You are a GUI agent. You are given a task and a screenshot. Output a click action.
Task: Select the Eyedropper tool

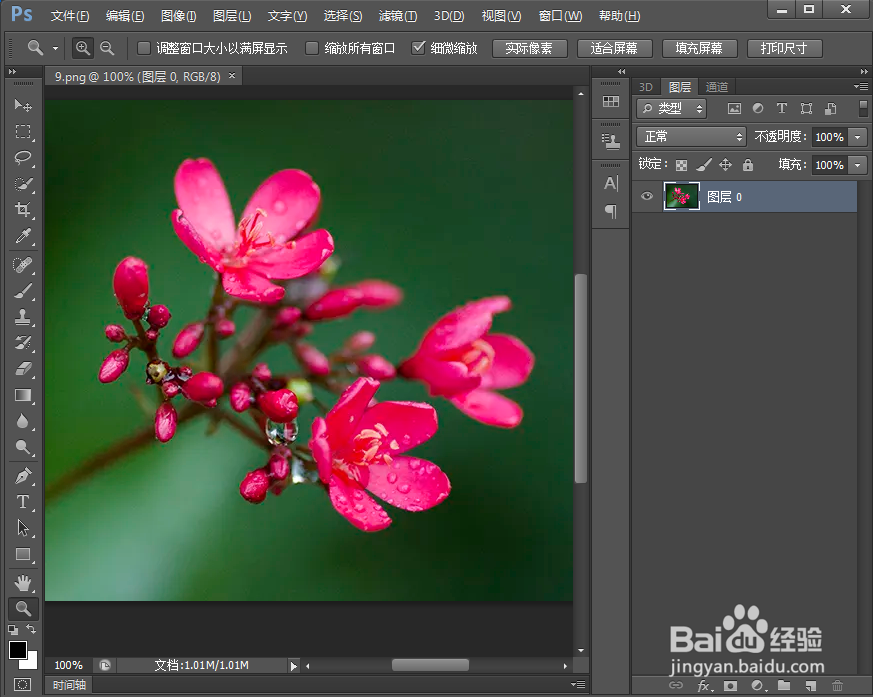coord(23,236)
